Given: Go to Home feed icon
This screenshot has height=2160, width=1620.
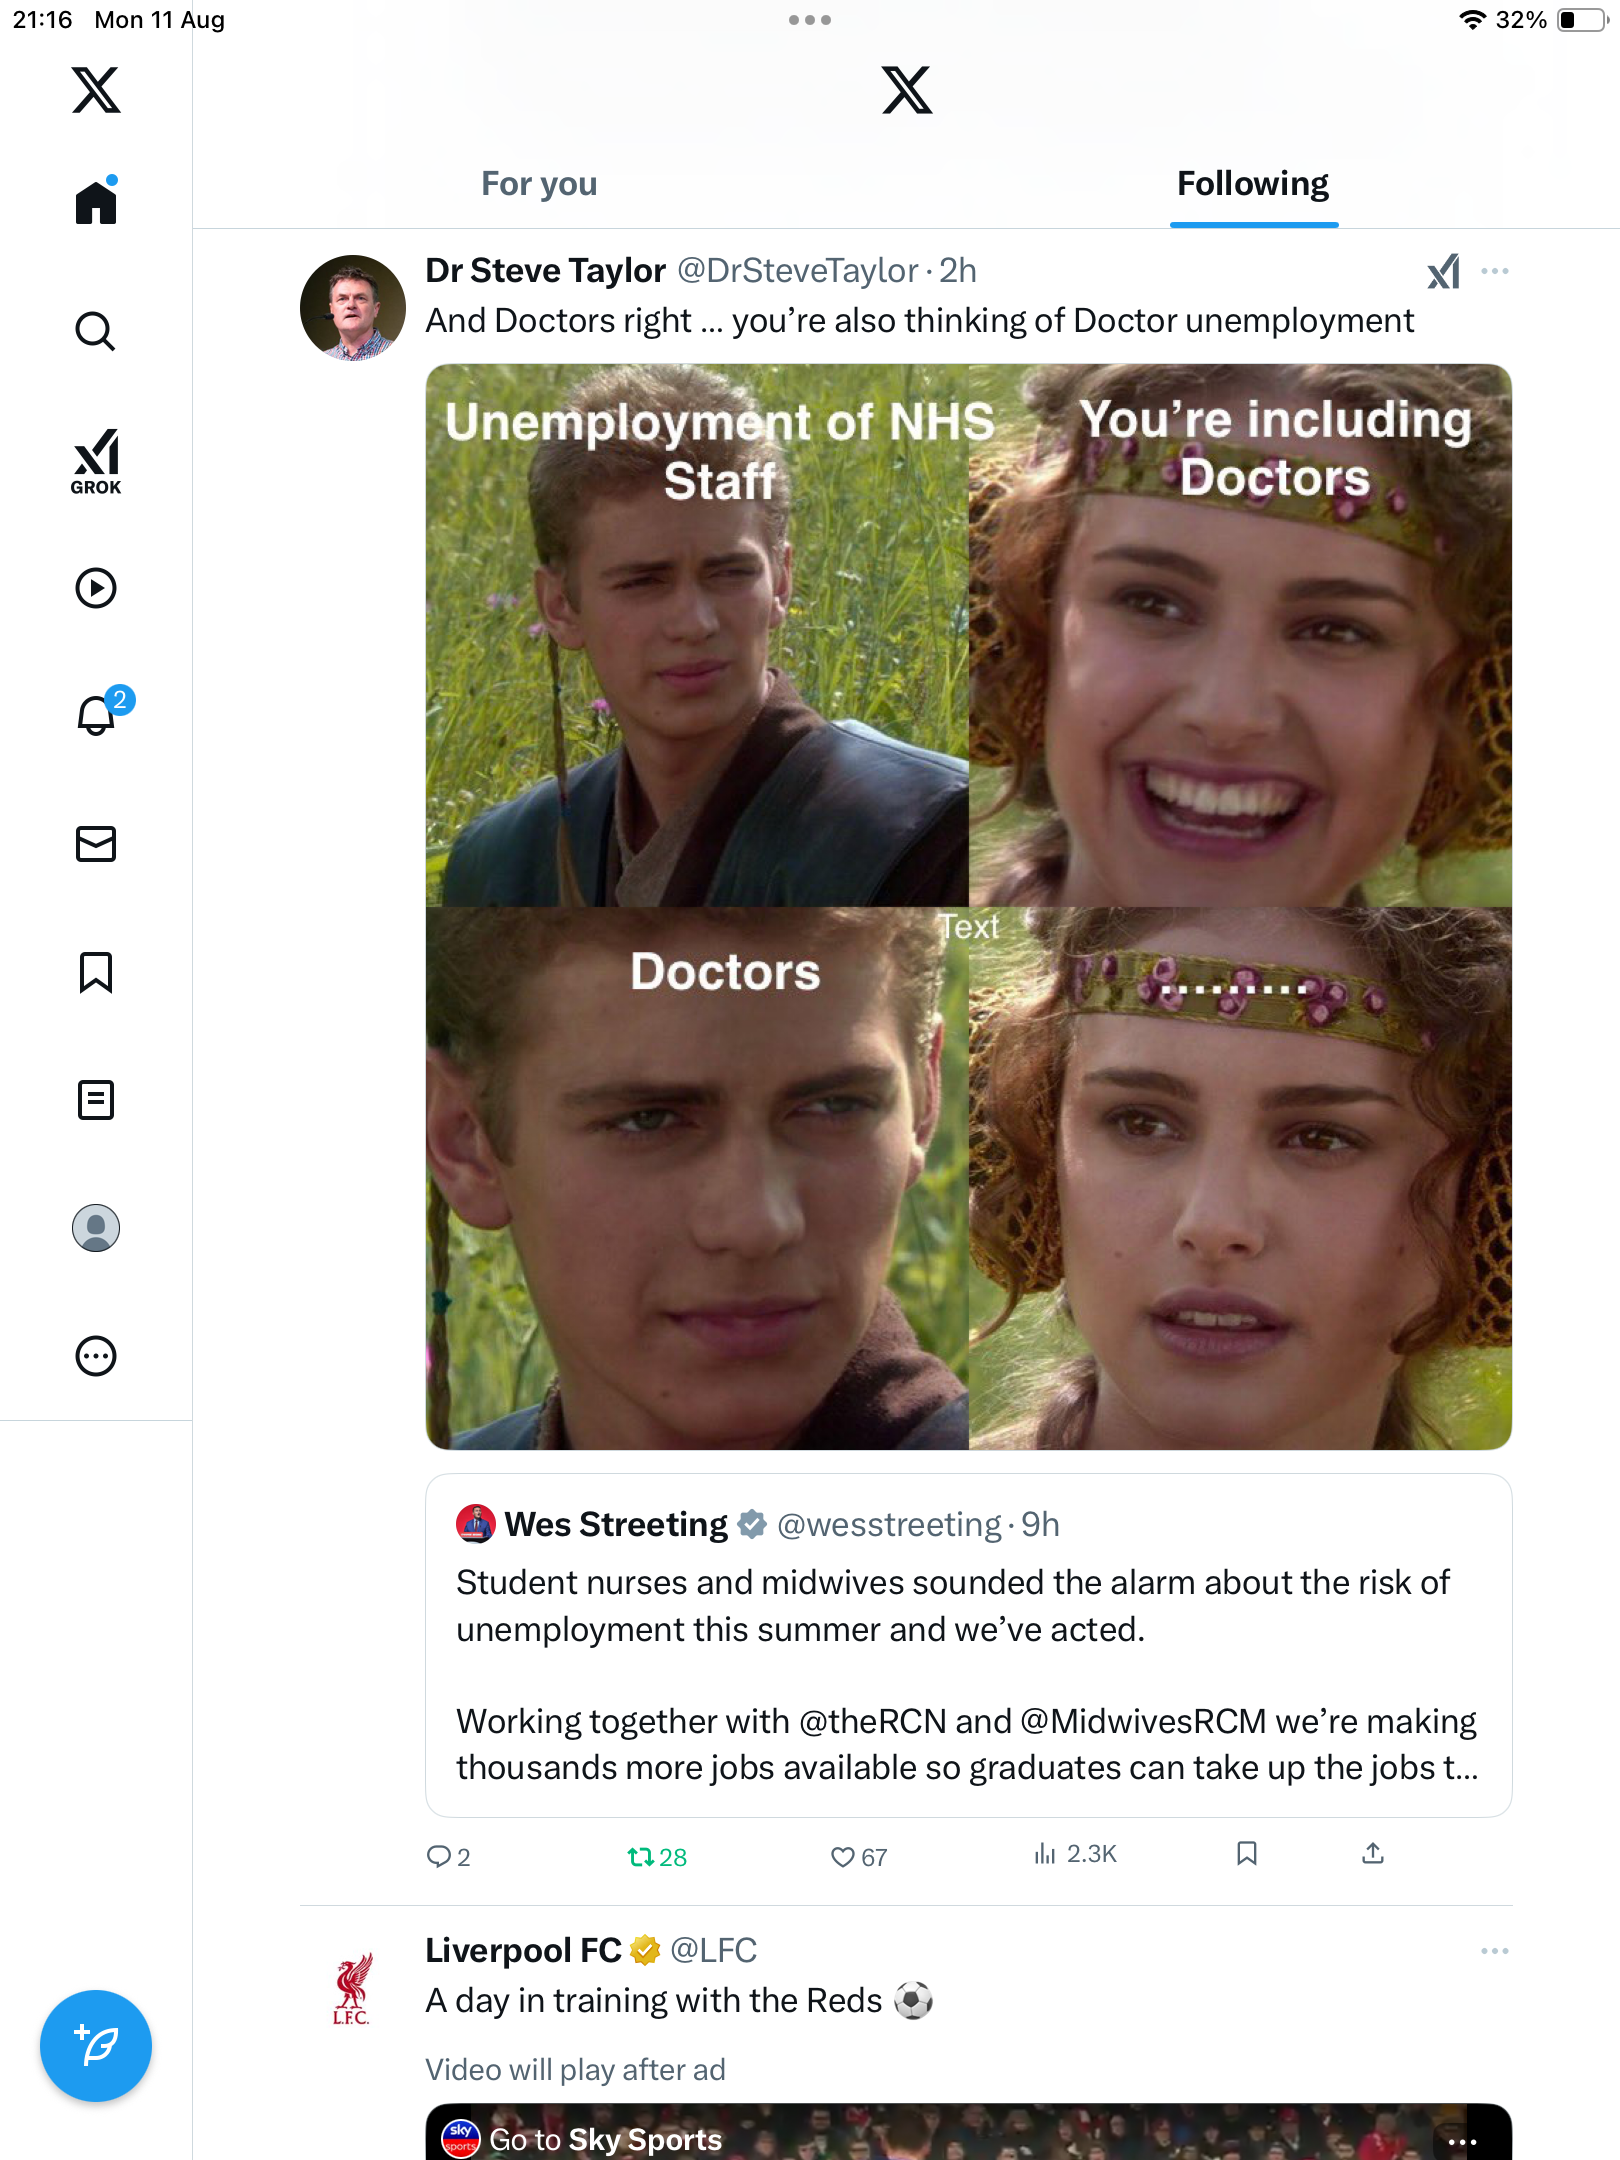Looking at the screenshot, I should click(x=96, y=202).
